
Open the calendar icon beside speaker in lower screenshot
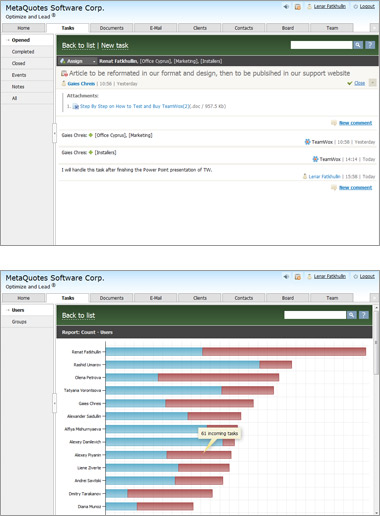298,277
